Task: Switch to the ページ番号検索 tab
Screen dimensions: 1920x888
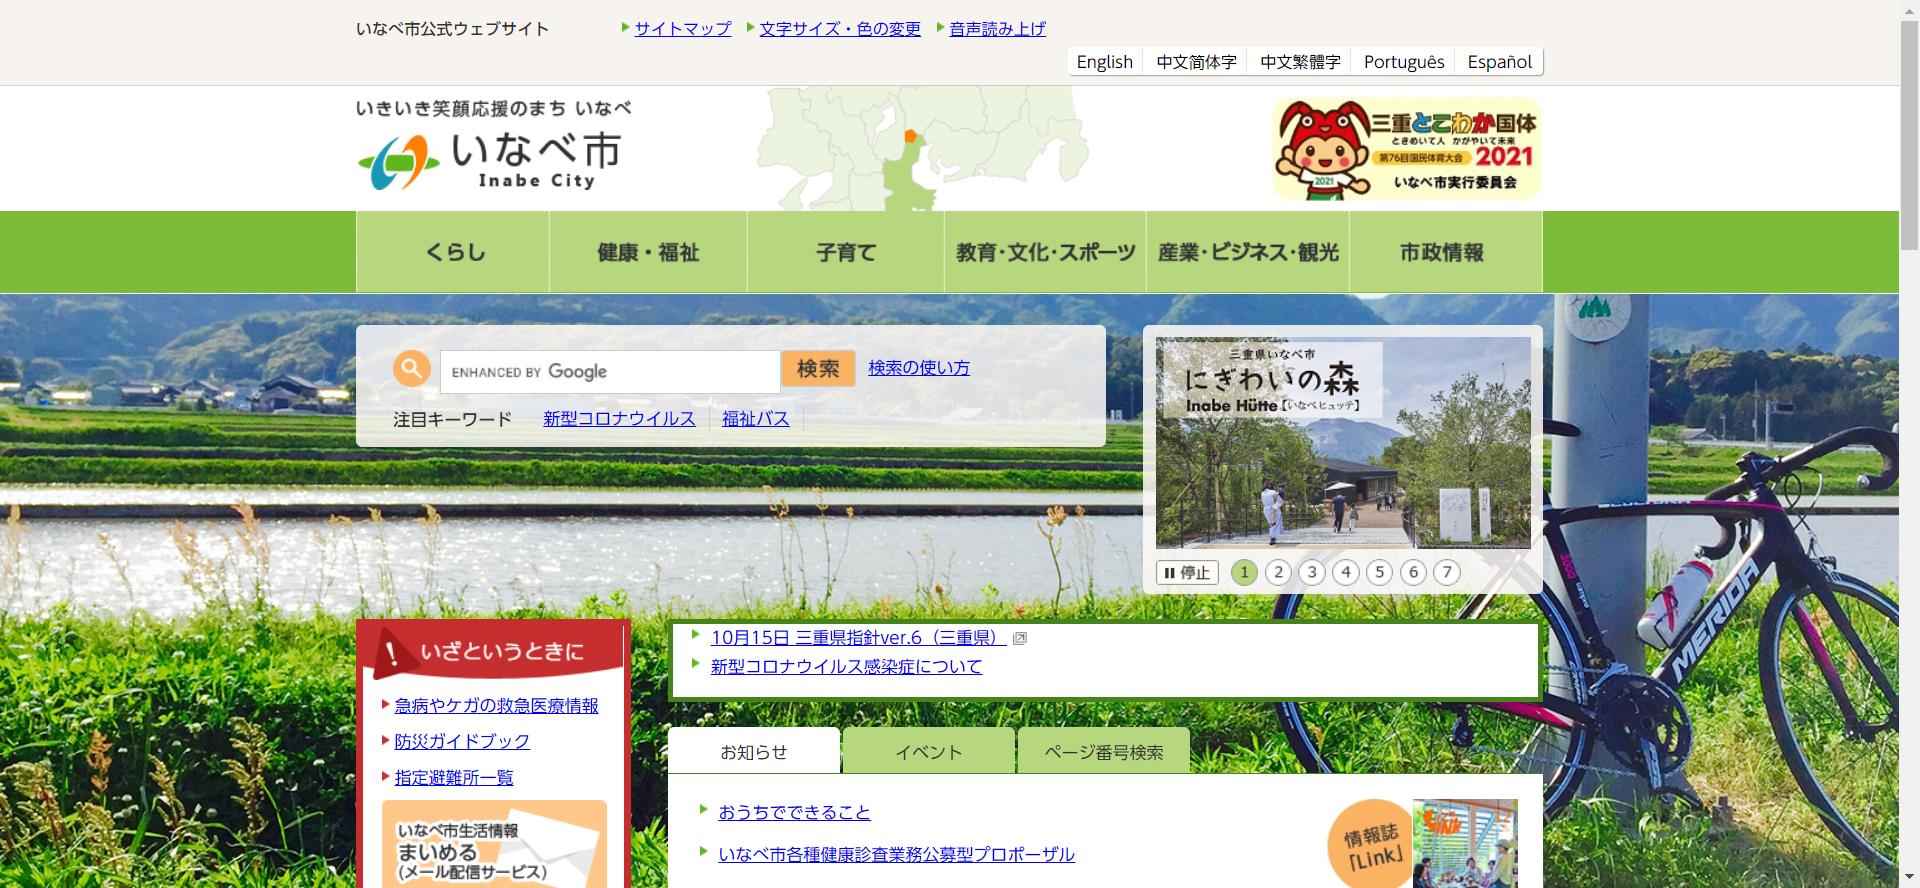Action: (1103, 752)
